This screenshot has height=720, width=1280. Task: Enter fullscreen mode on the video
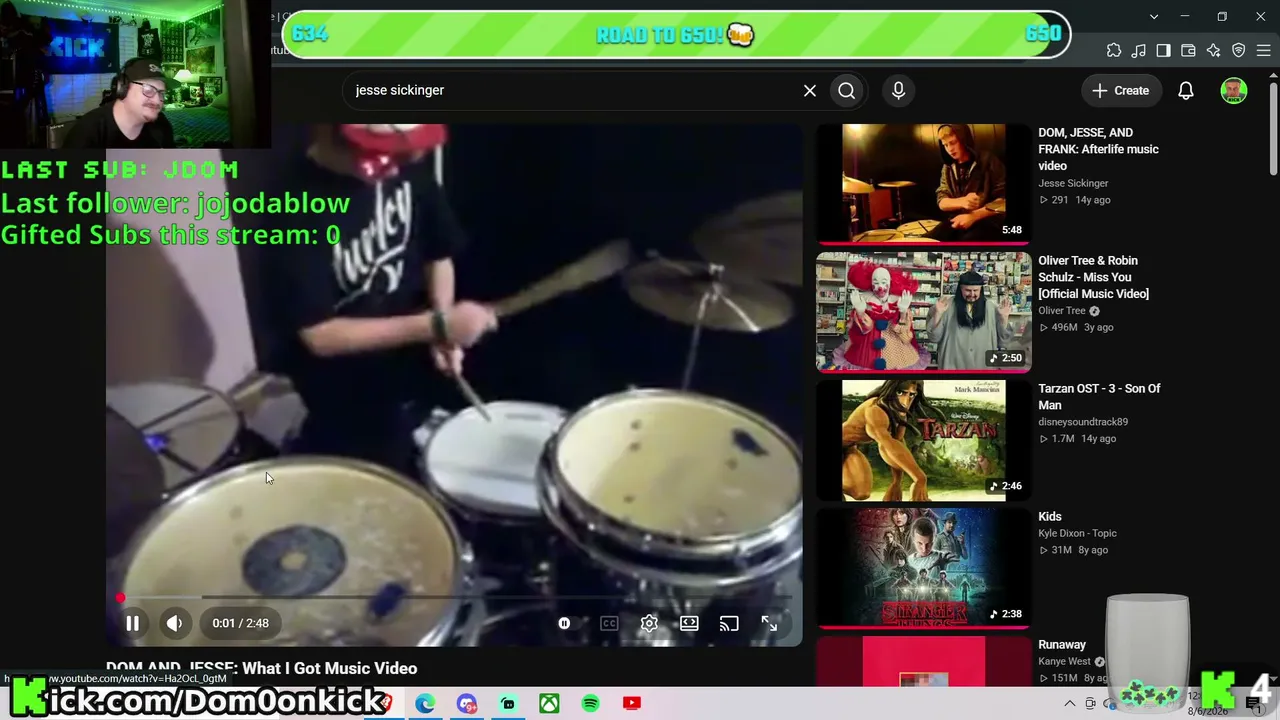(x=769, y=623)
